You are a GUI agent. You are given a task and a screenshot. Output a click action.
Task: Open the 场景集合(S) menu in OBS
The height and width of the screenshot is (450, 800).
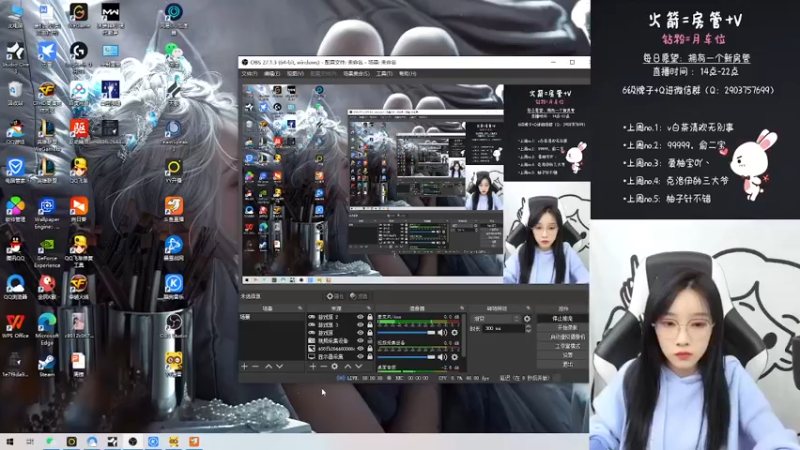coord(356,74)
